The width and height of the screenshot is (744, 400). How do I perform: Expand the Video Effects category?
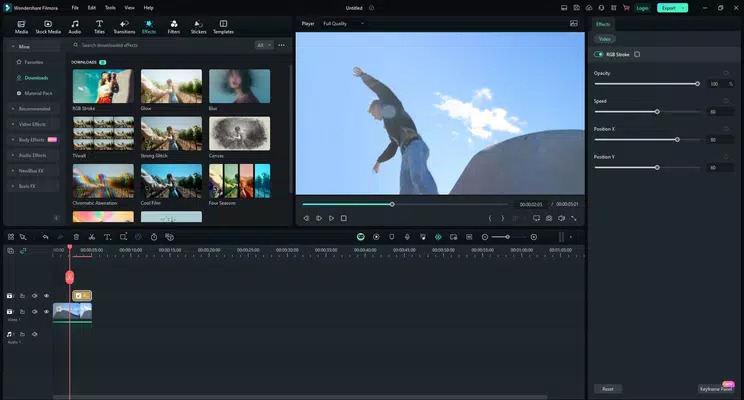(32, 124)
